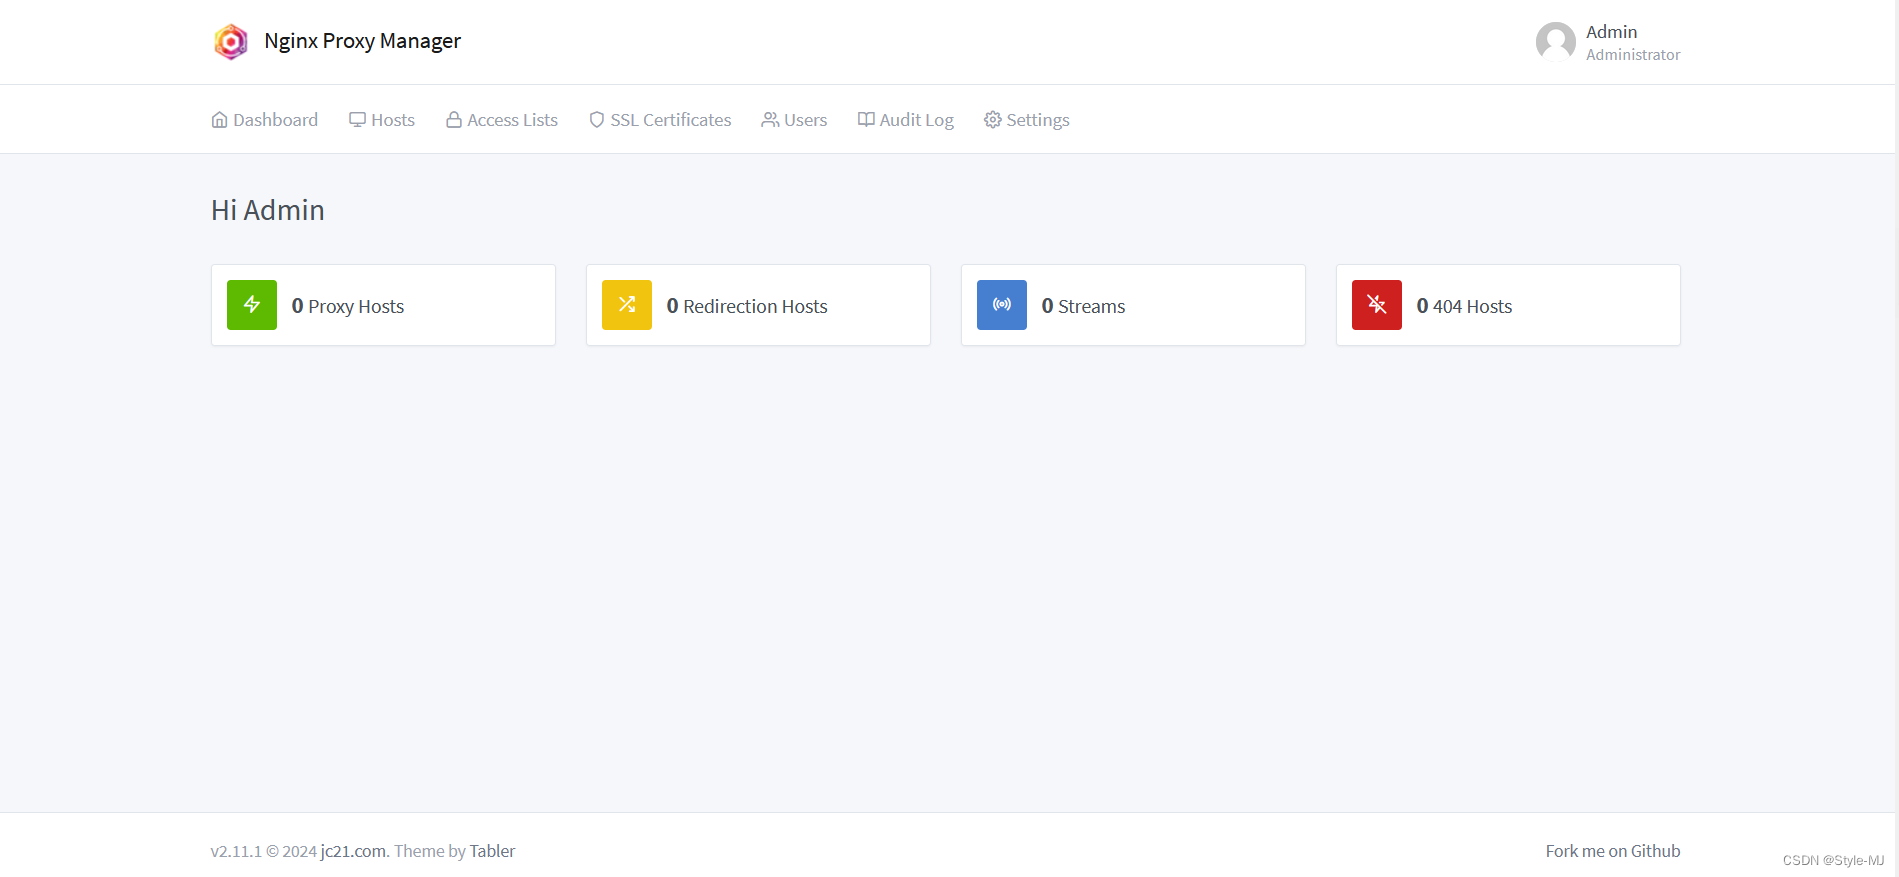Click the Admin user avatar icon
The height and width of the screenshot is (877, 1899).
pos(1555,42)
